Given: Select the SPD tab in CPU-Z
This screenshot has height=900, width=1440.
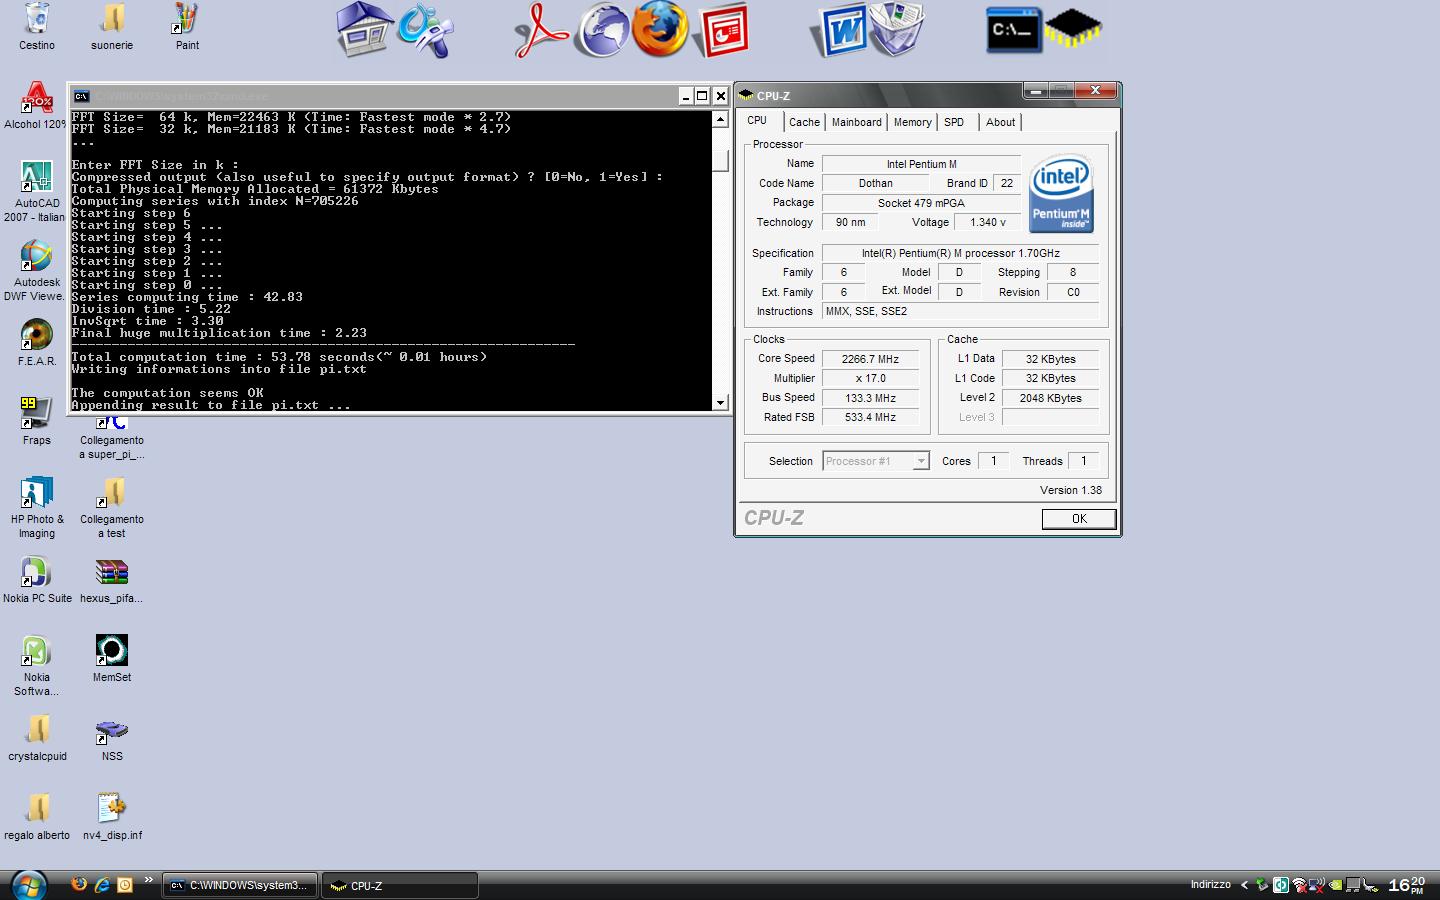Looking at the screenshot, I should pos(954,122).
